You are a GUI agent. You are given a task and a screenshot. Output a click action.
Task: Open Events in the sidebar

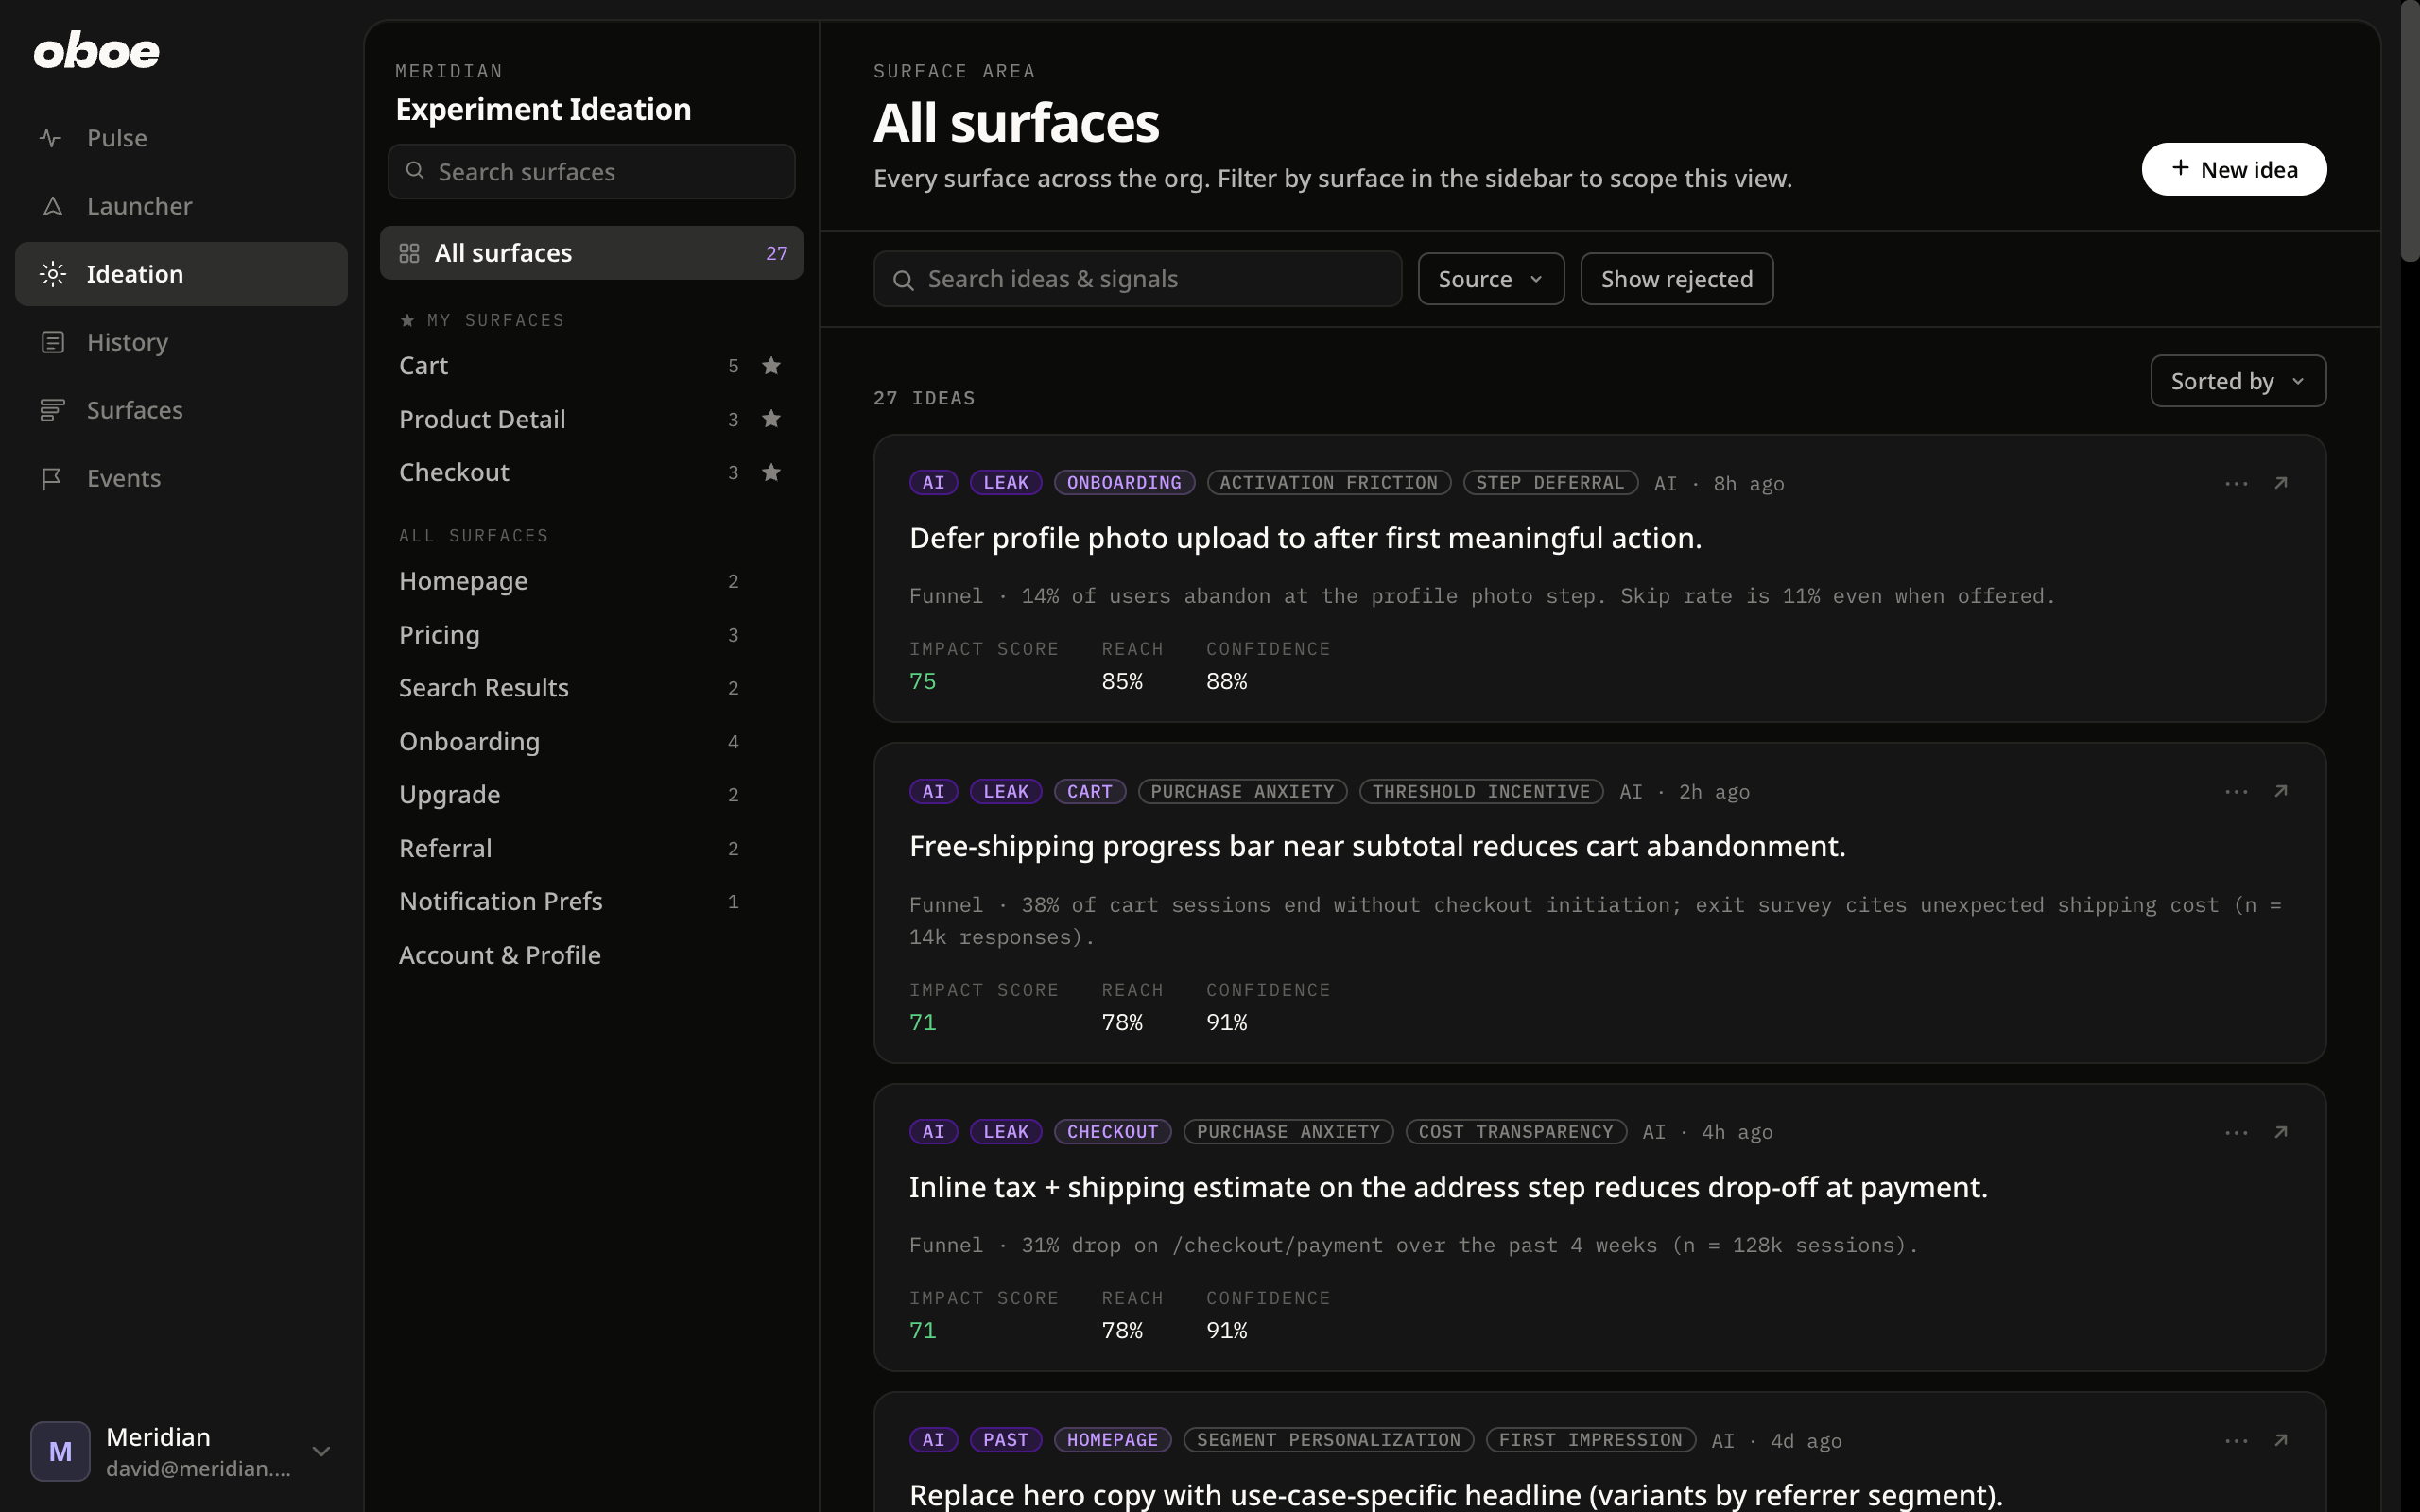(181, 478)
